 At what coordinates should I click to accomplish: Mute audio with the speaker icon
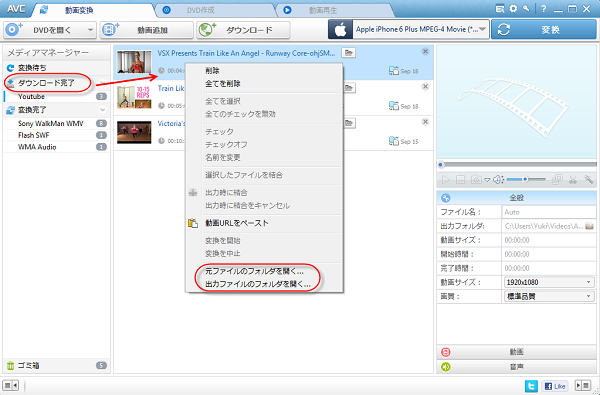click(x=498, y=180)
